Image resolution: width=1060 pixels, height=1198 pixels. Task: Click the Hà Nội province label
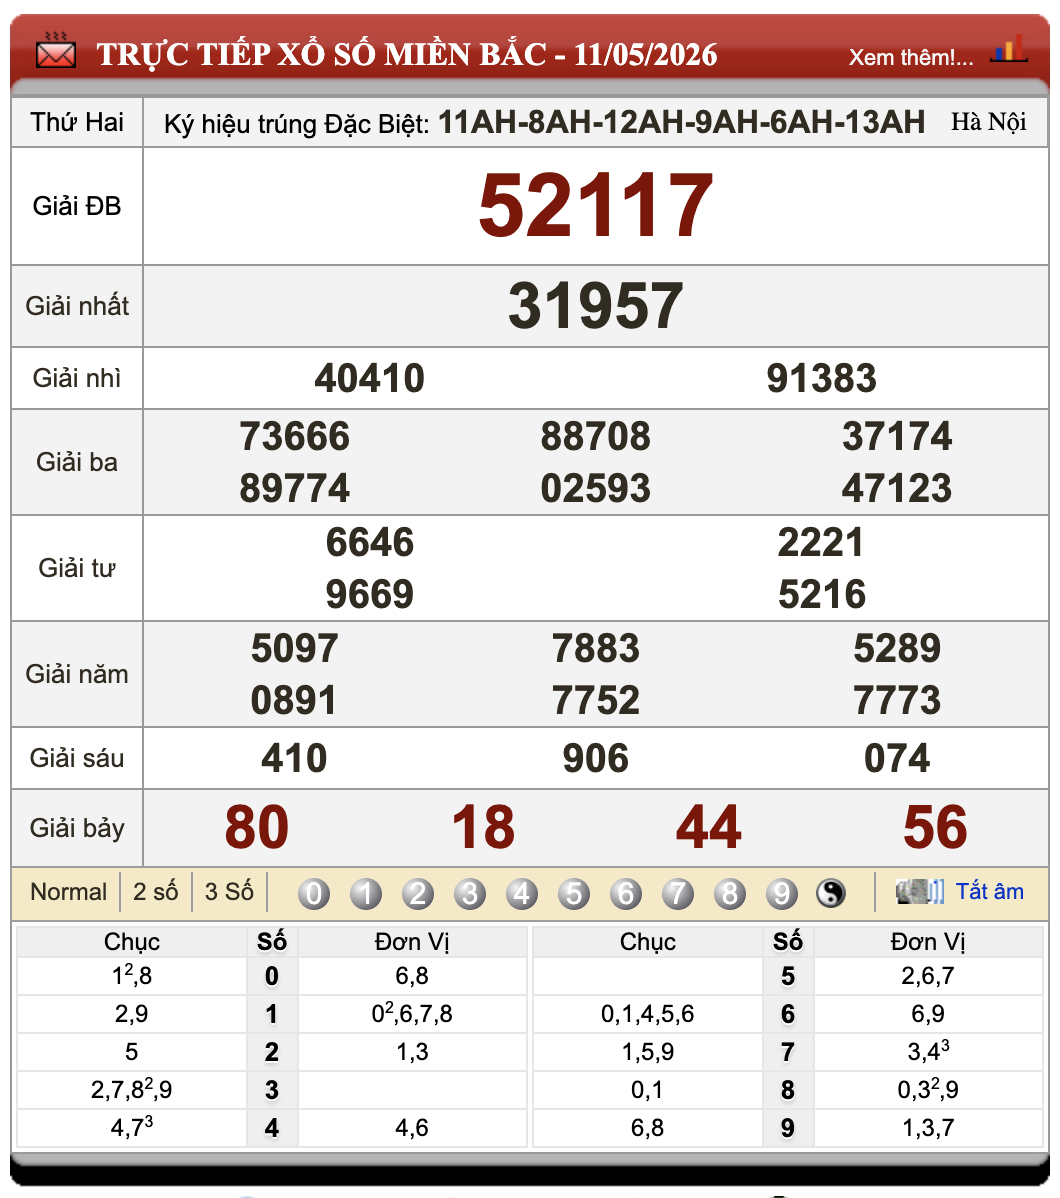pos(988,122)
